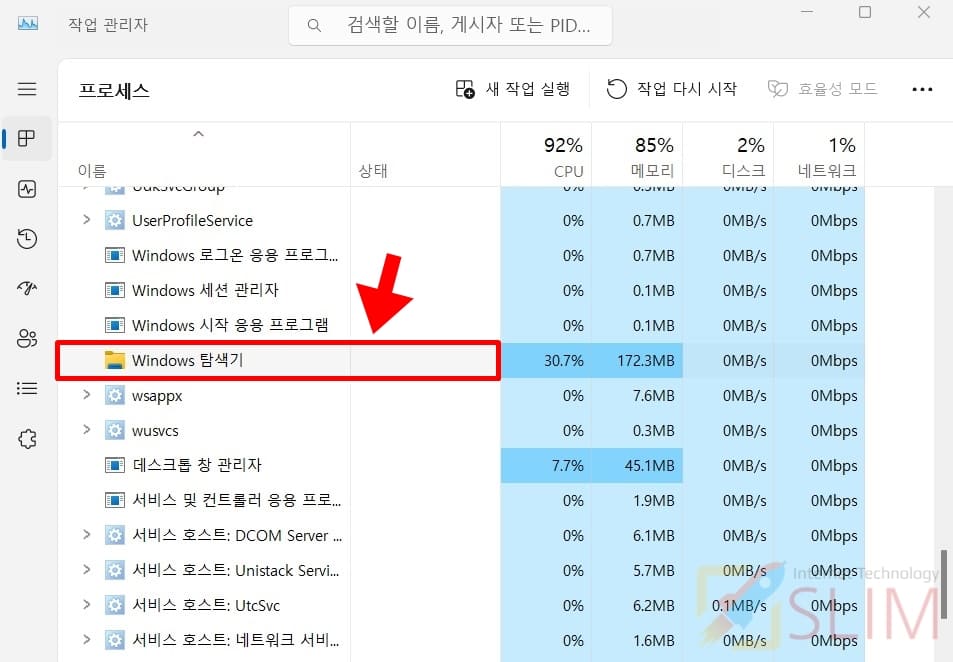
Task: Open the hamburger navigation menu
Action: [27, 89]
